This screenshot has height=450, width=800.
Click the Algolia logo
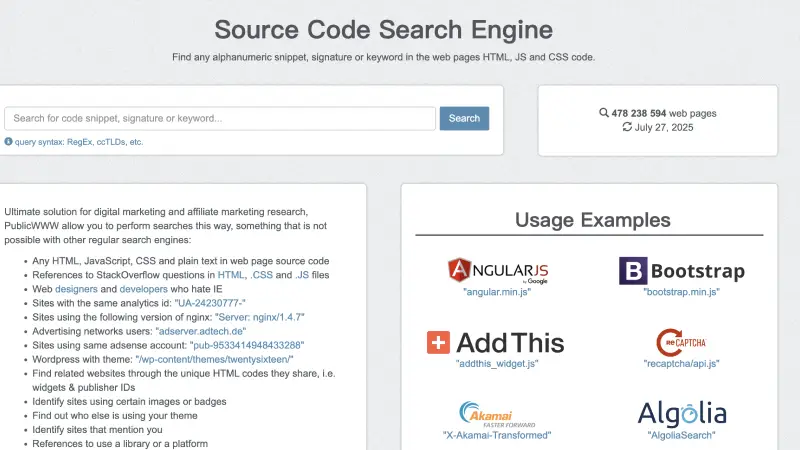pyautogui.click(x=682, y=414)
